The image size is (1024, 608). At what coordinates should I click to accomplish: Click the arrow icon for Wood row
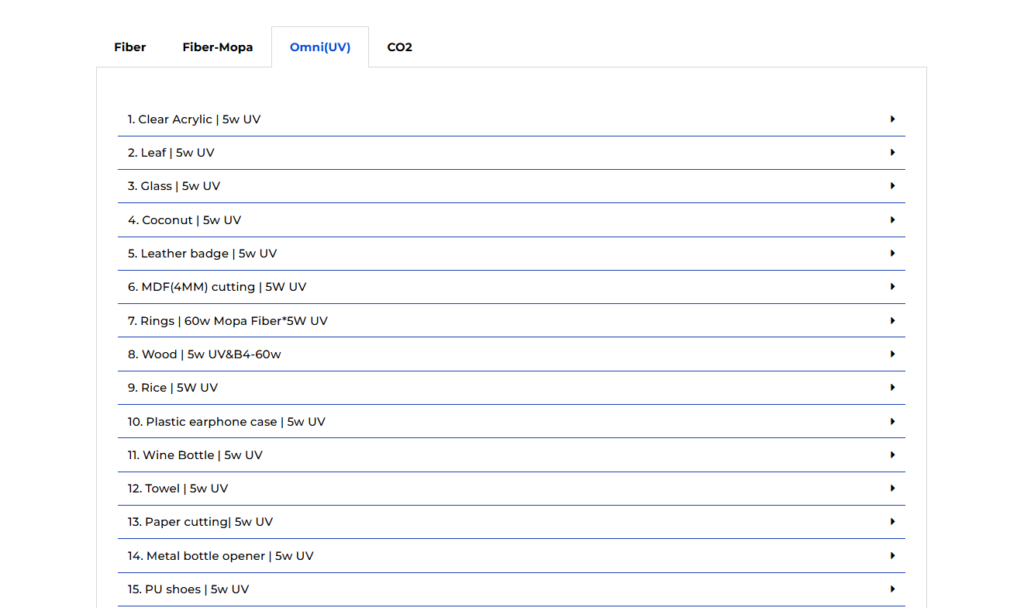coord(892,354)
